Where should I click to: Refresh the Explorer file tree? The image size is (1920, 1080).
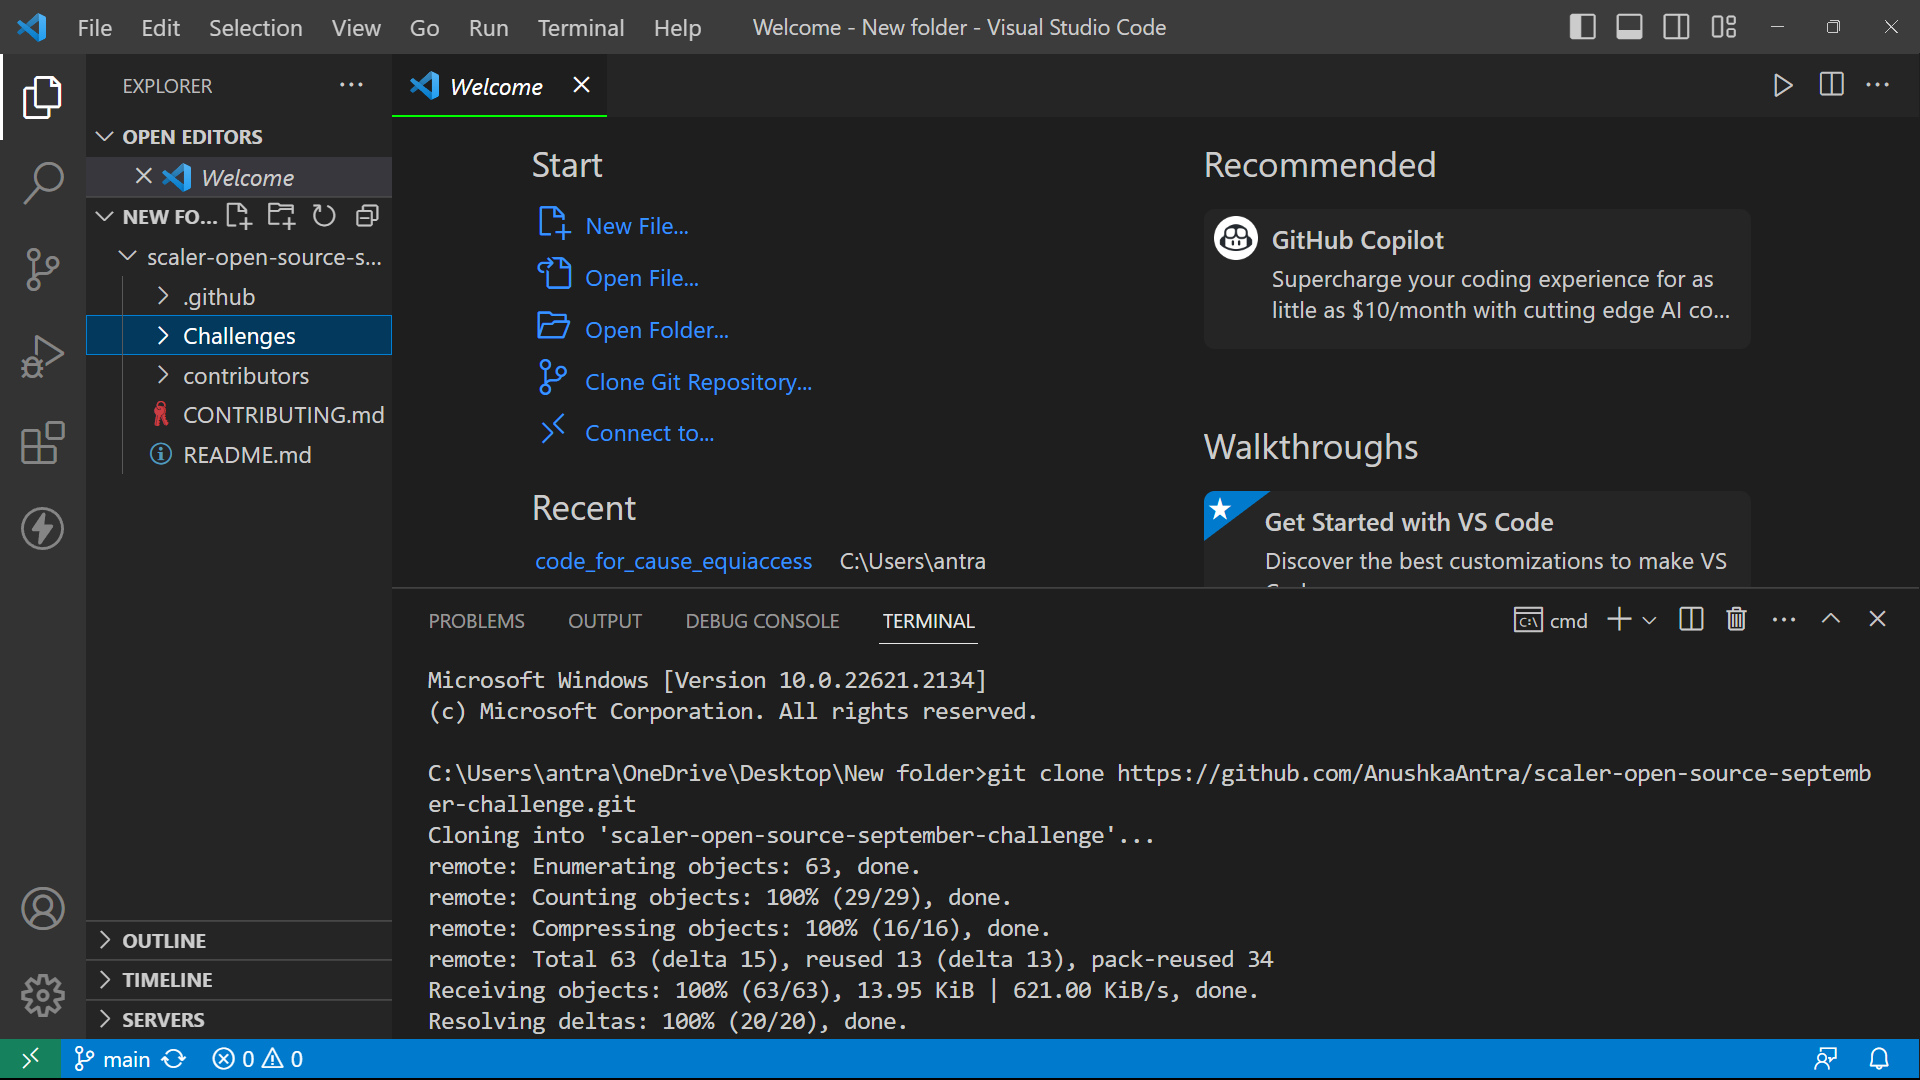[323, 215]
